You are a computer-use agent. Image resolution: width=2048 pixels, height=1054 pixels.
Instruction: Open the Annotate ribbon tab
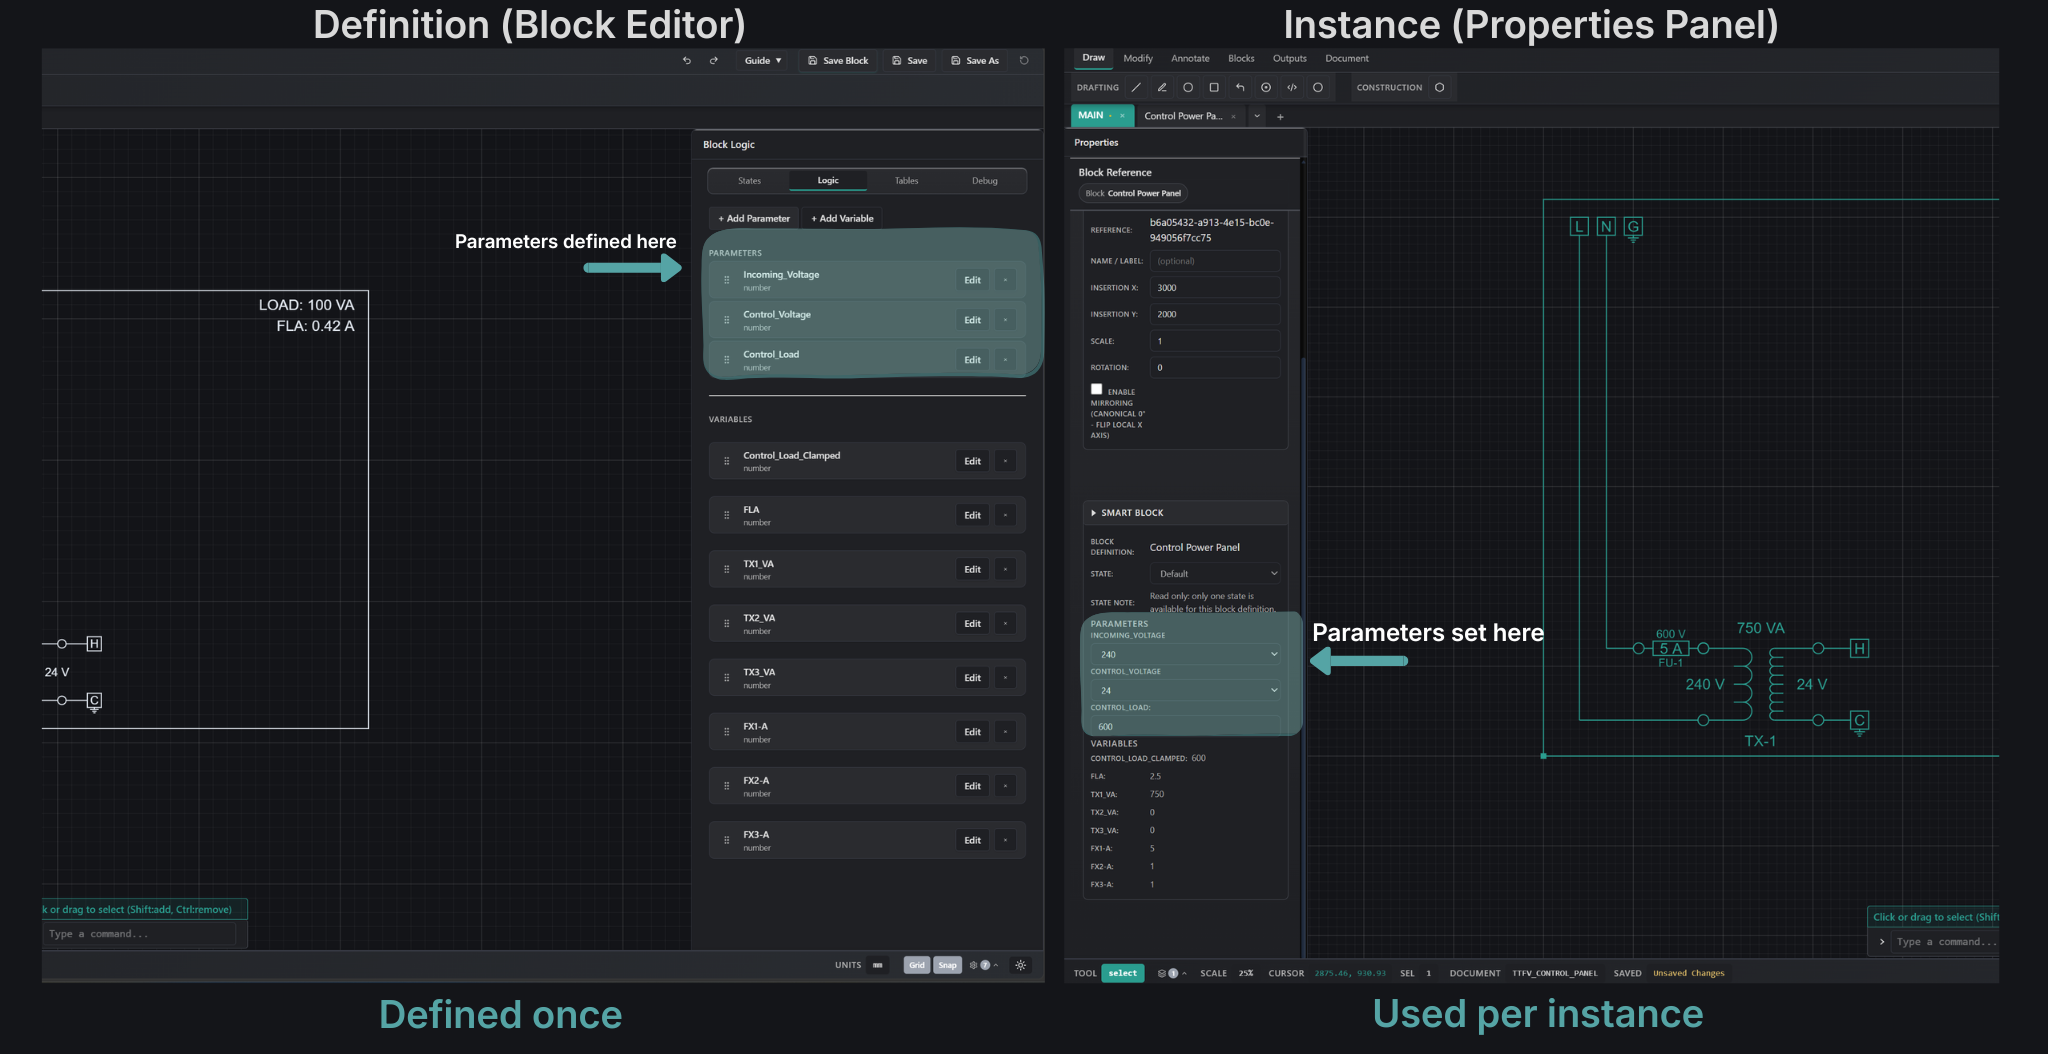pos(1190,59)
